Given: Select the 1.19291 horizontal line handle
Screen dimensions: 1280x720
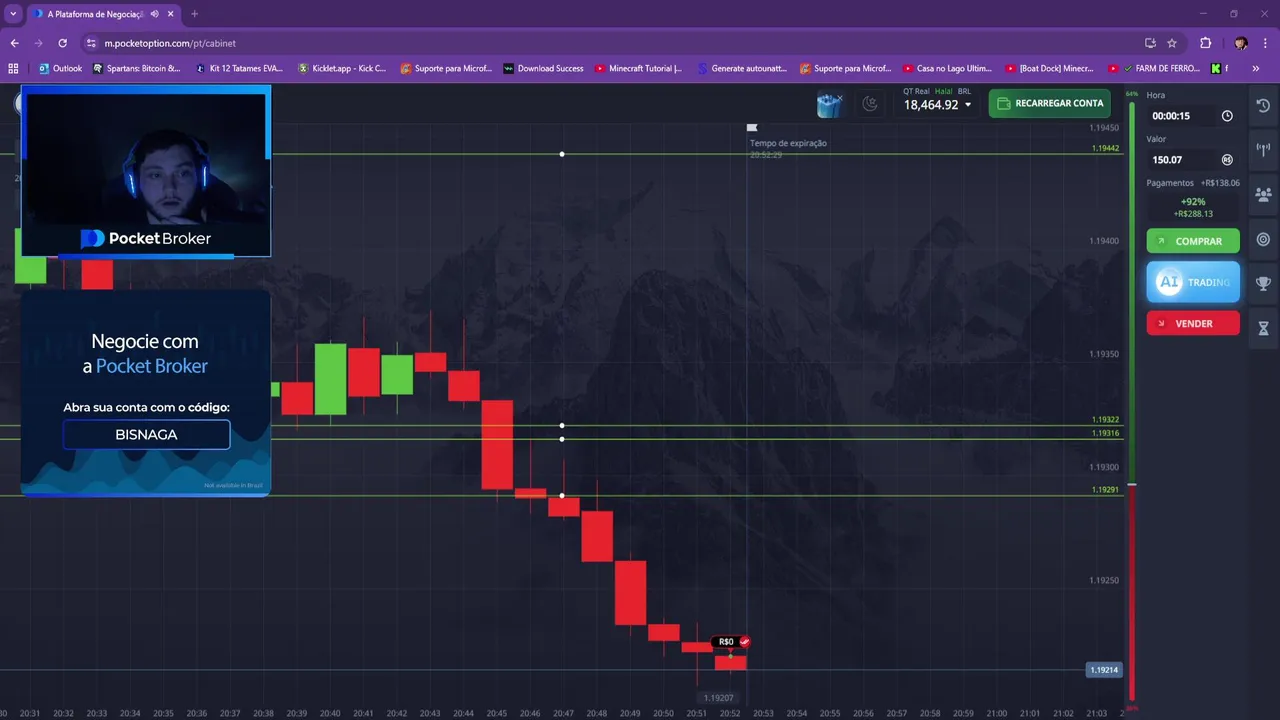Looking at the screenshot, I should 562,496.
